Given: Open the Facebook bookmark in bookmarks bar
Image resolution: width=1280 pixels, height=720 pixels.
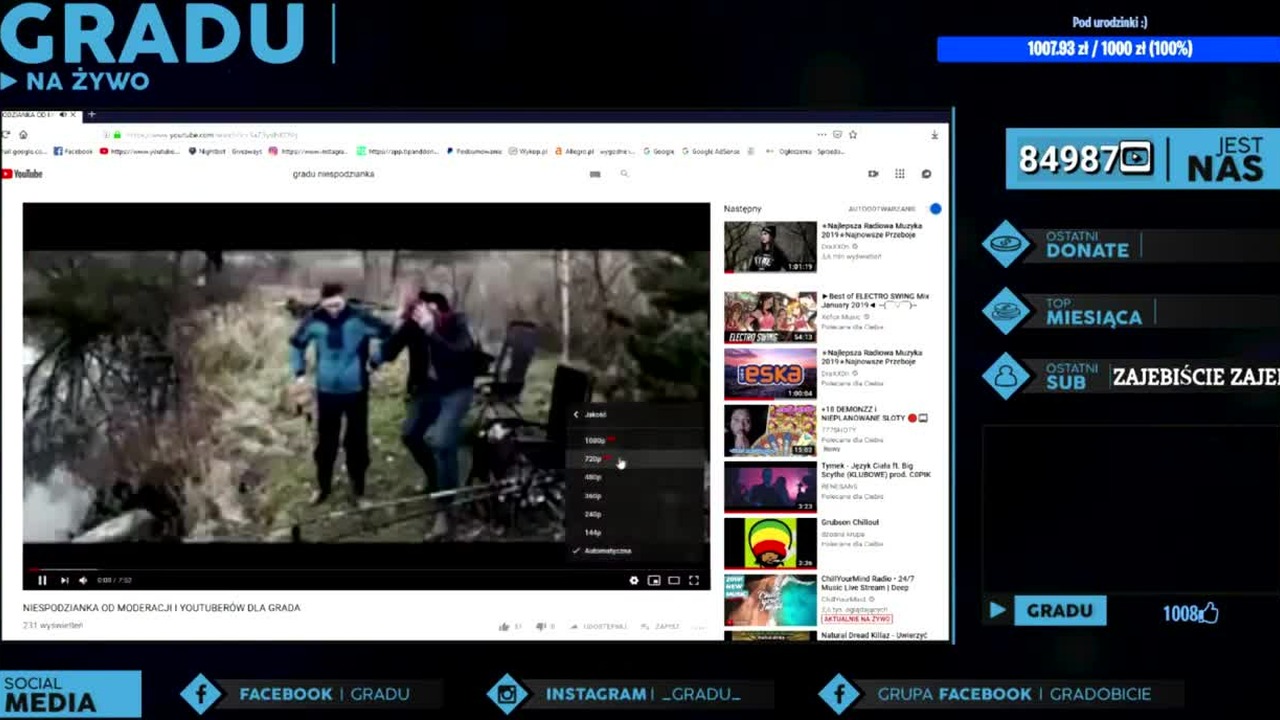Looking at the screenshot, I should pyautogui.click(x=73, y=152).
